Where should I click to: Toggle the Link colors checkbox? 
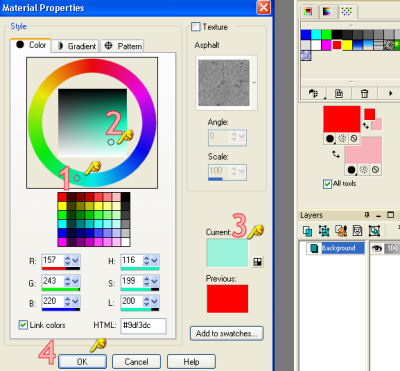pos(23,325)
